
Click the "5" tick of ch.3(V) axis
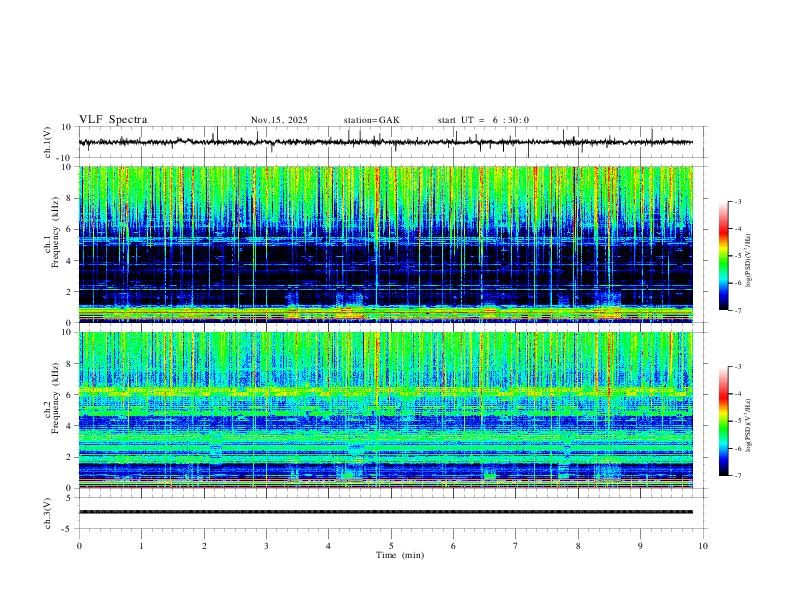tap(70, 498)
